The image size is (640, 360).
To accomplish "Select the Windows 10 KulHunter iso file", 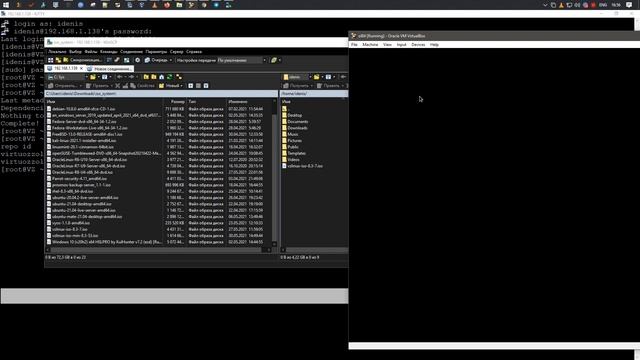I will point(104,242).
